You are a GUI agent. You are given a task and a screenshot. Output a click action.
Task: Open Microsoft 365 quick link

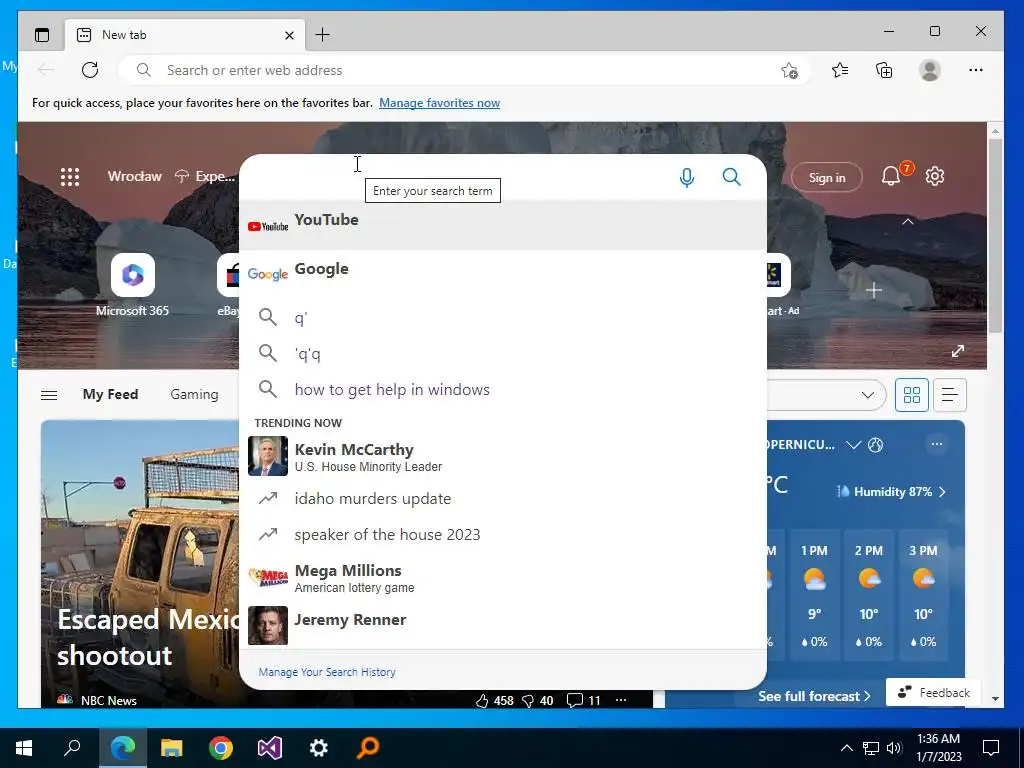point(133,285)
